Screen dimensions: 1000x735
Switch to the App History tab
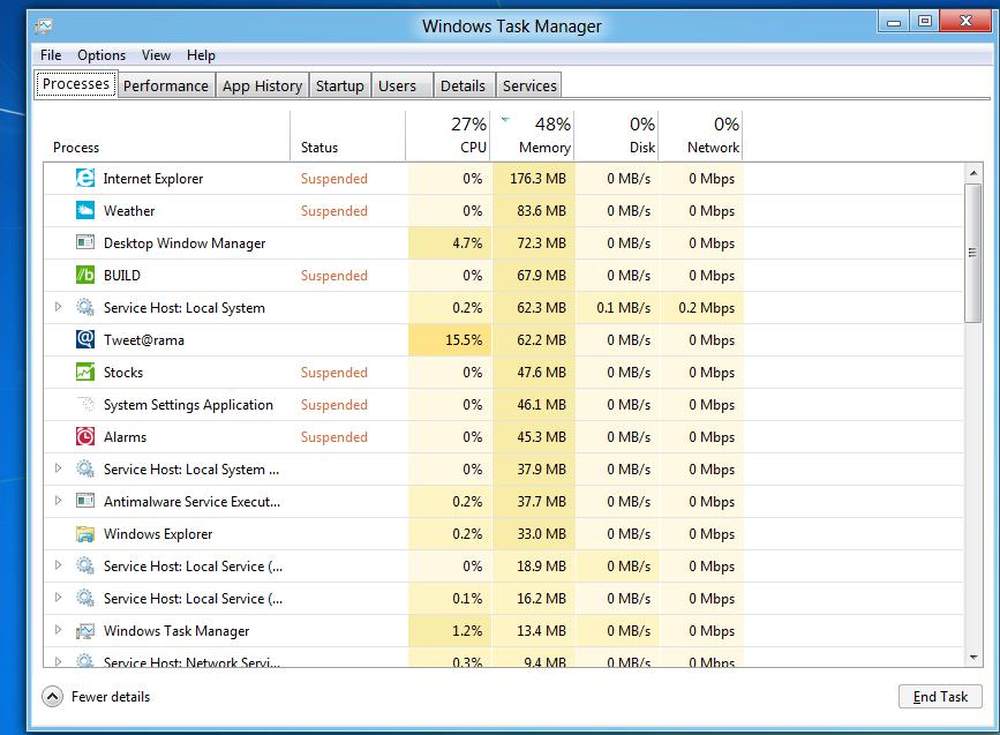(262, 85)
